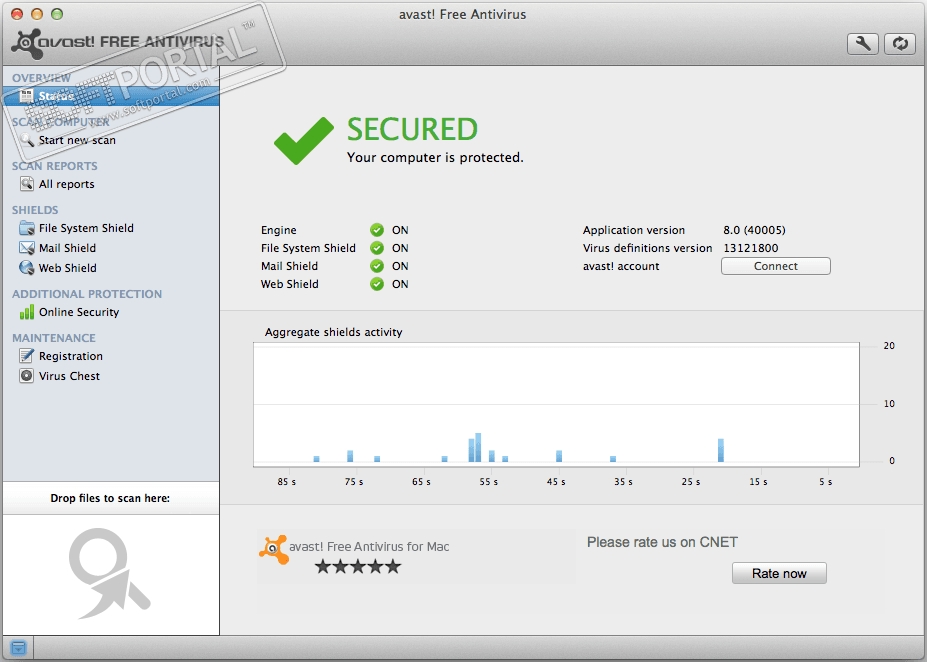
Task: Click the Engine status label
Action: [x=278, y=230]
